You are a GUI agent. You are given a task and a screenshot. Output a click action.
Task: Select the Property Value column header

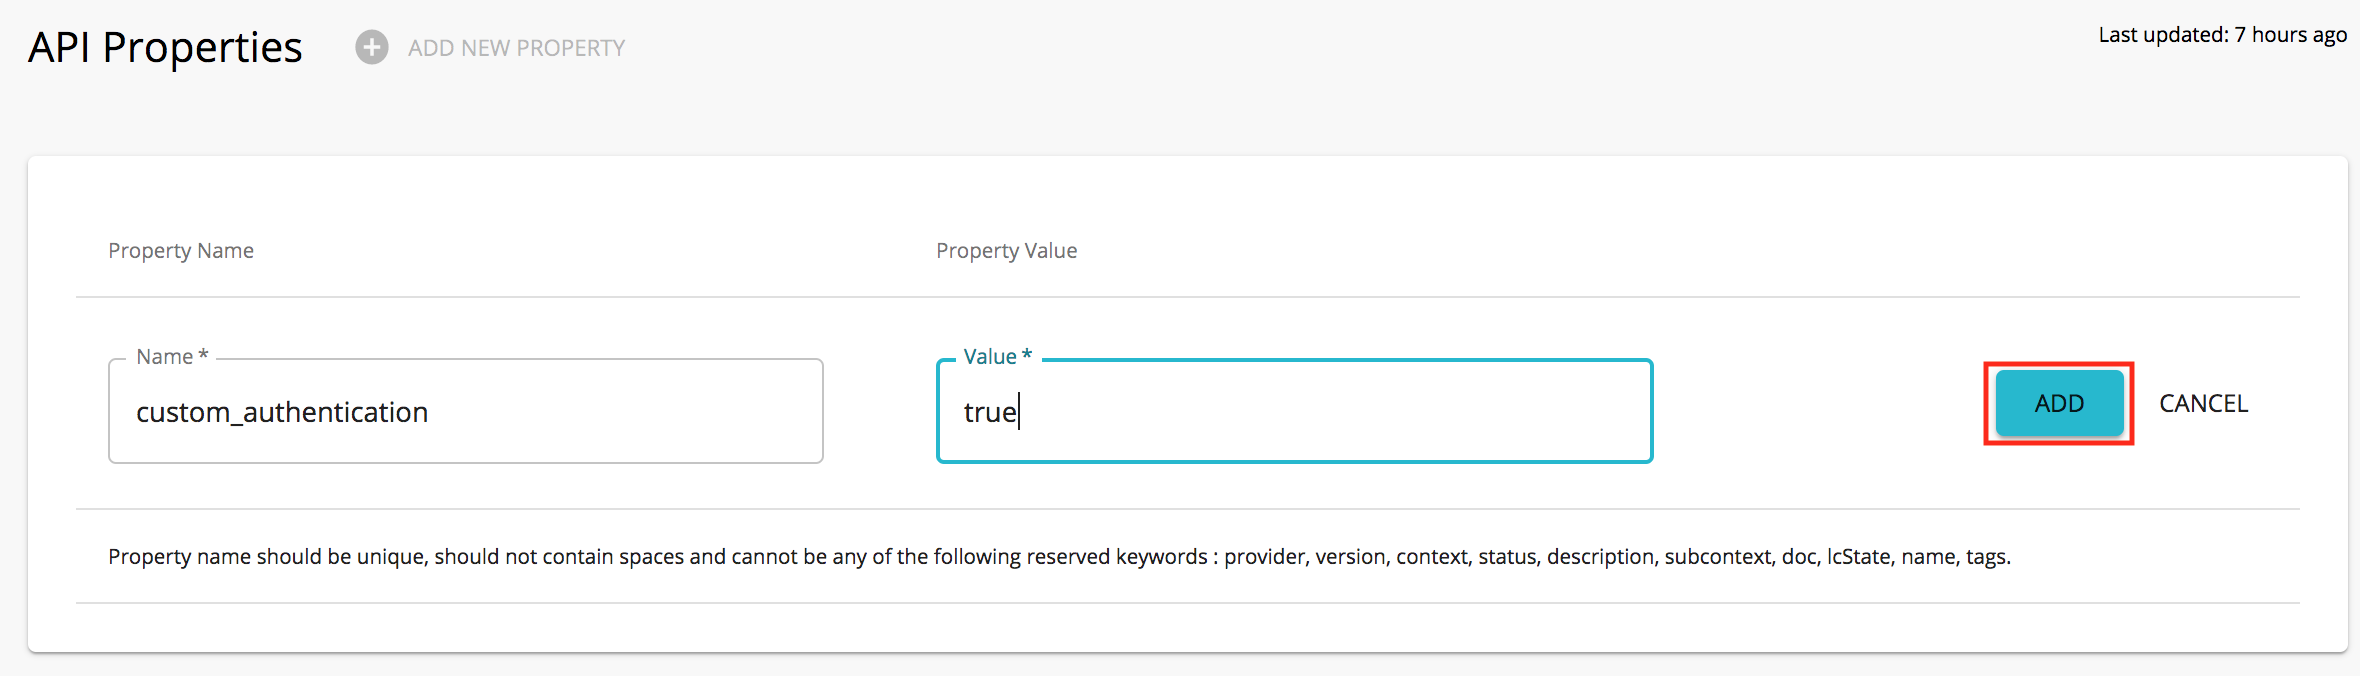[x=1006, y=250]
